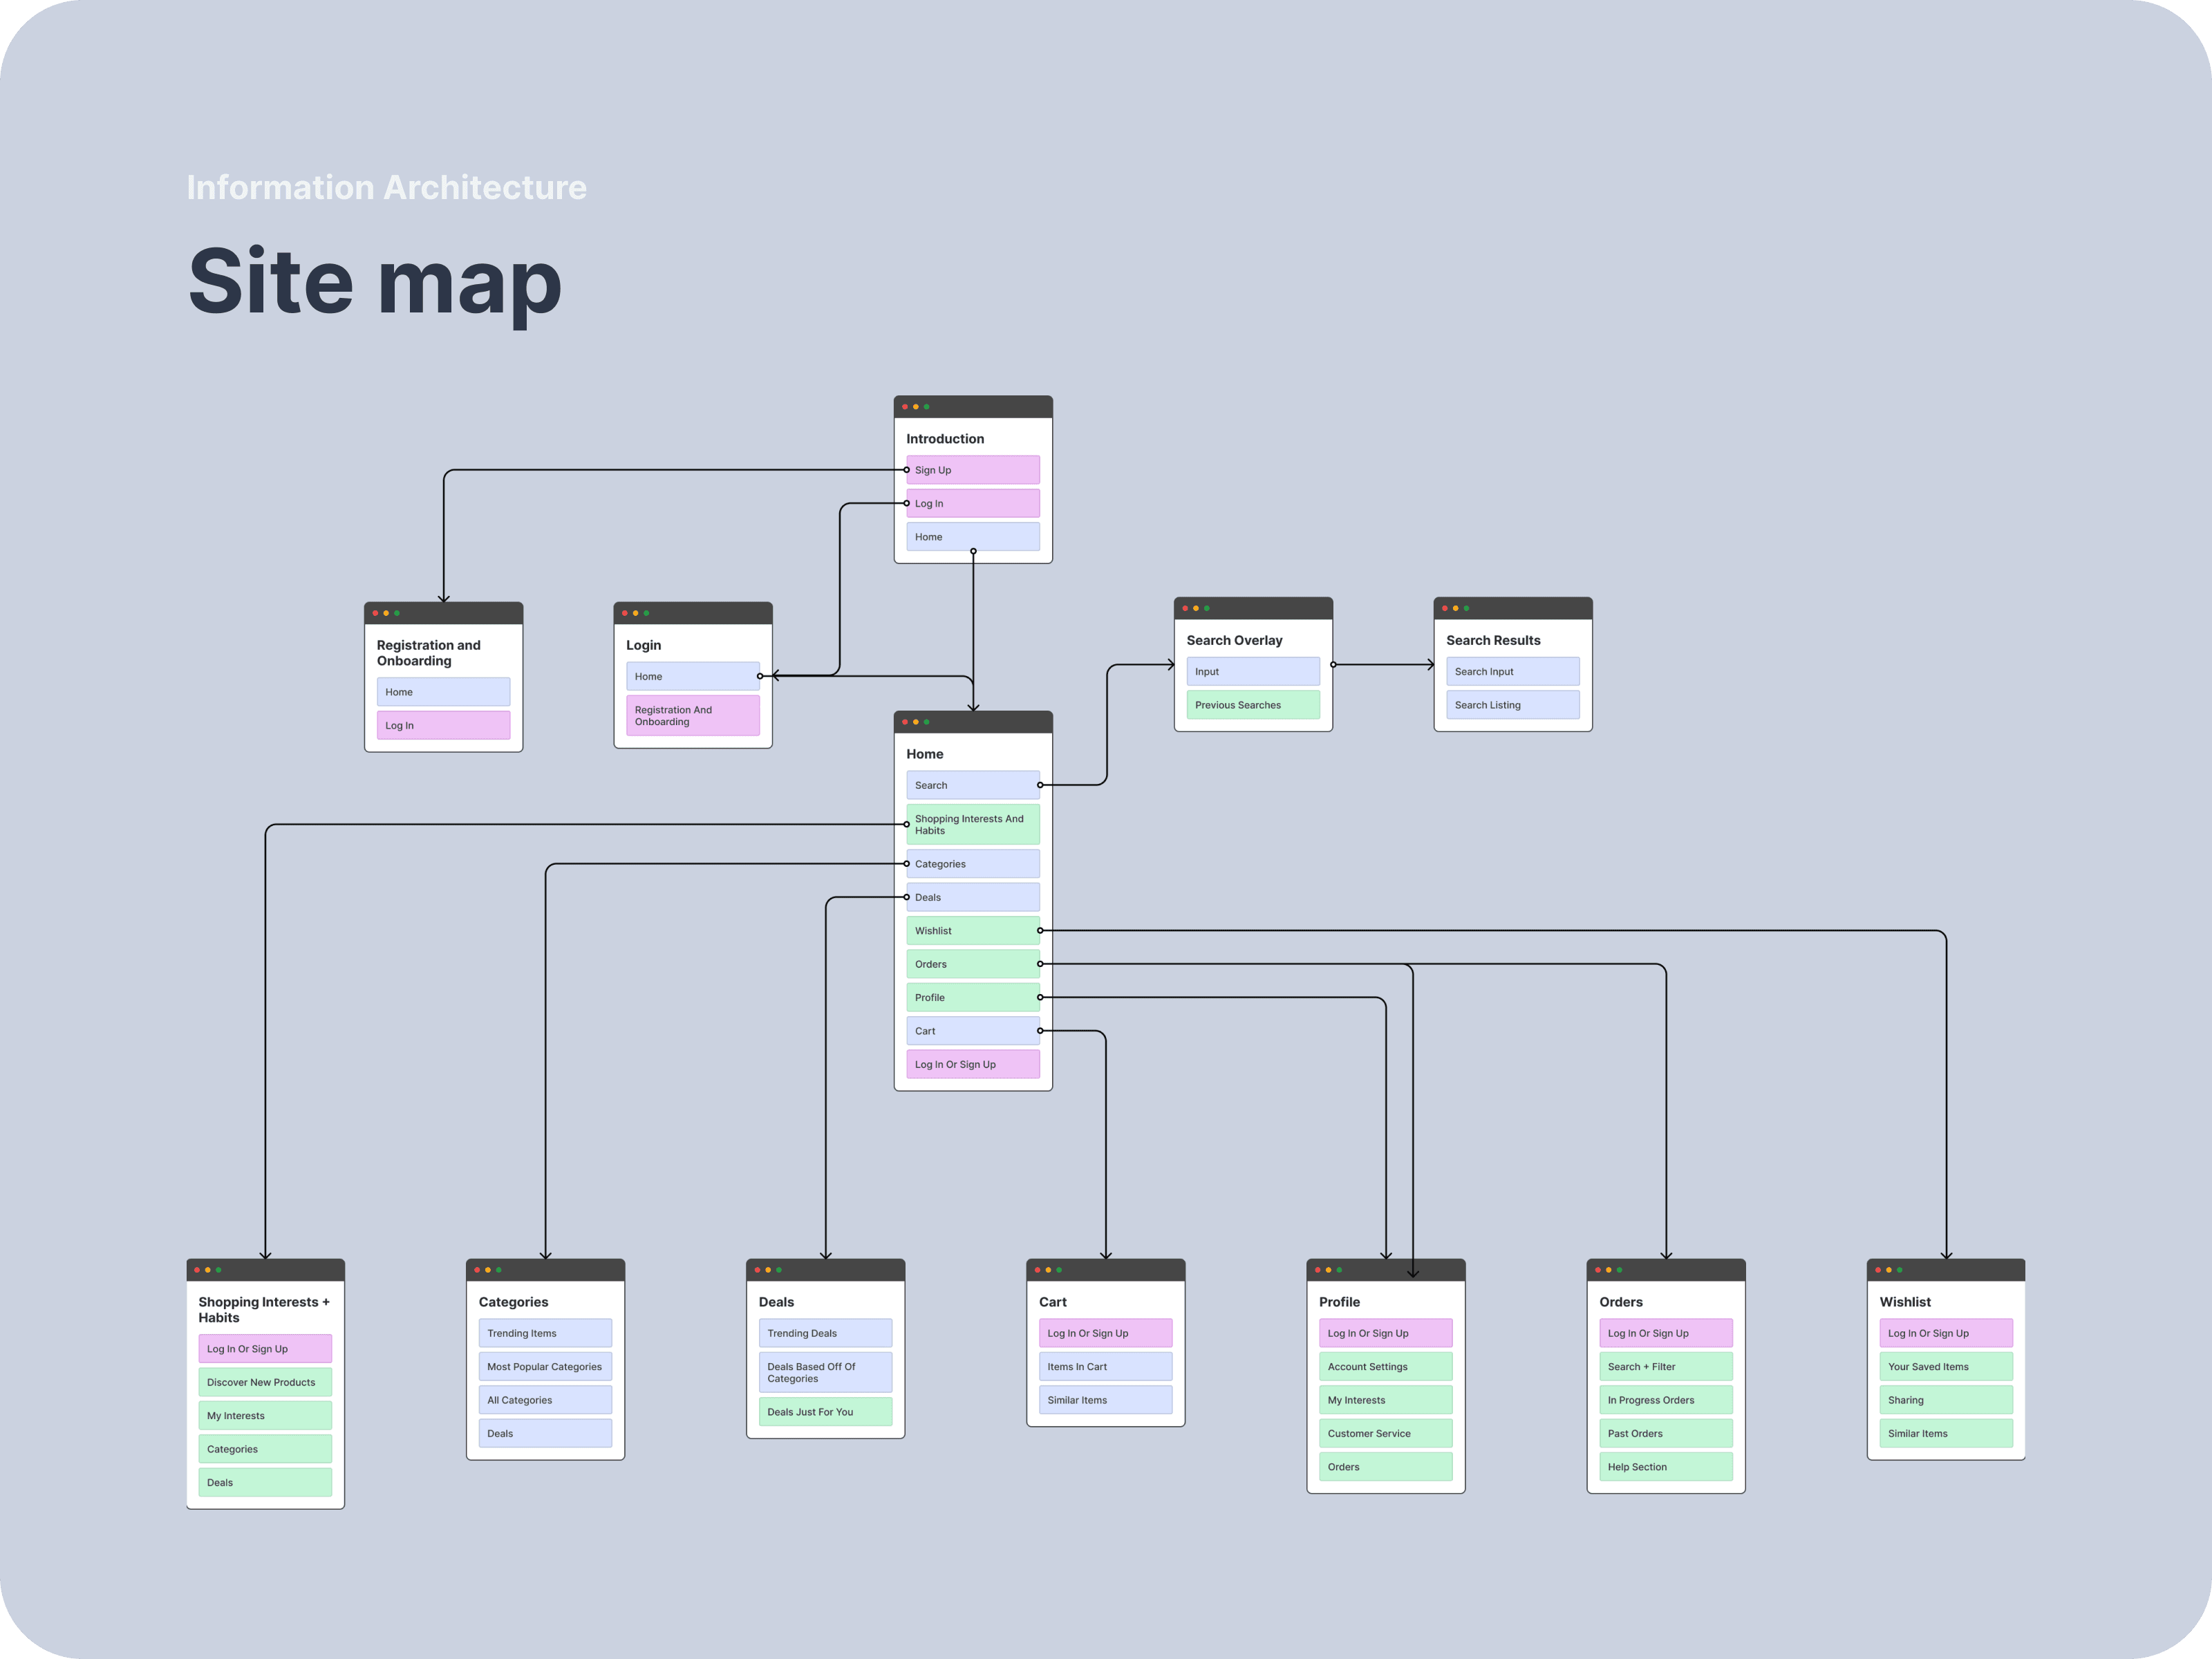Open the Home entry in the Login window

click(692, 676)
